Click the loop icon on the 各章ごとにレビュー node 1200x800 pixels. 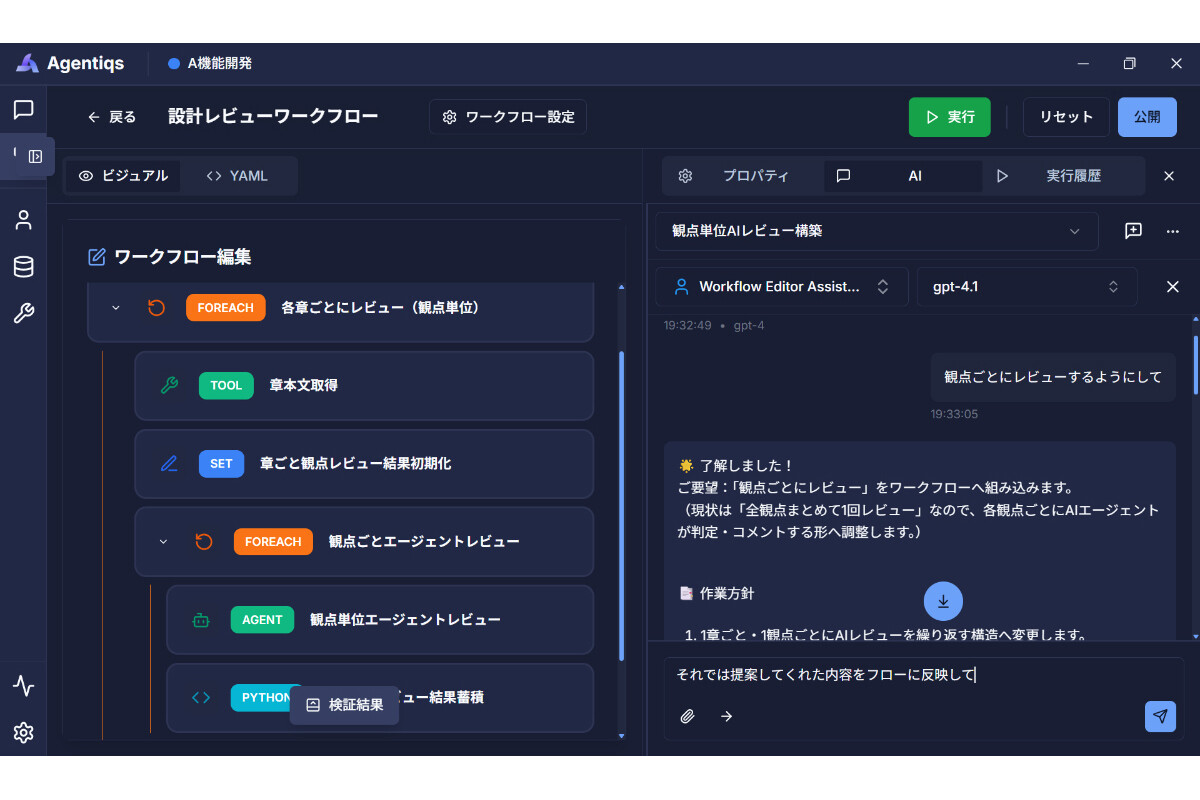156,308
